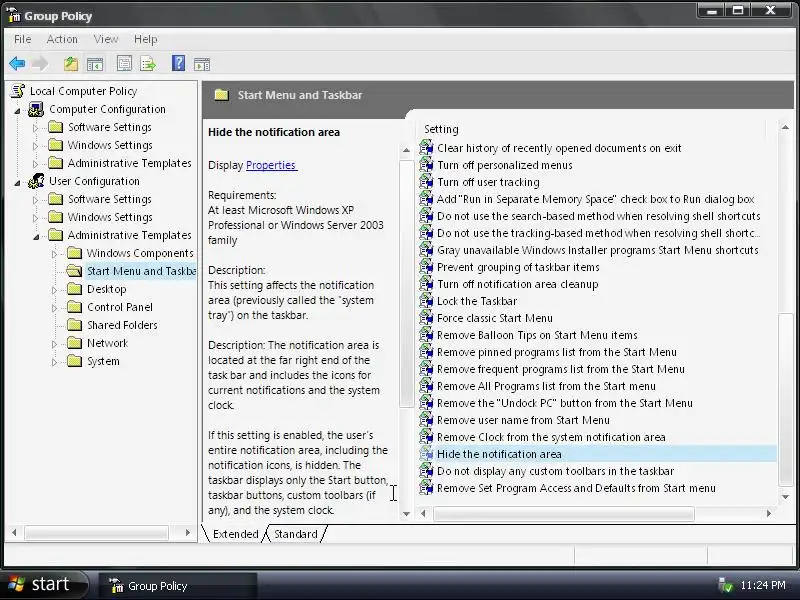Select Remove Clock from the system notification area
Viewport: 800px width, 600px height.
point(551,437)
